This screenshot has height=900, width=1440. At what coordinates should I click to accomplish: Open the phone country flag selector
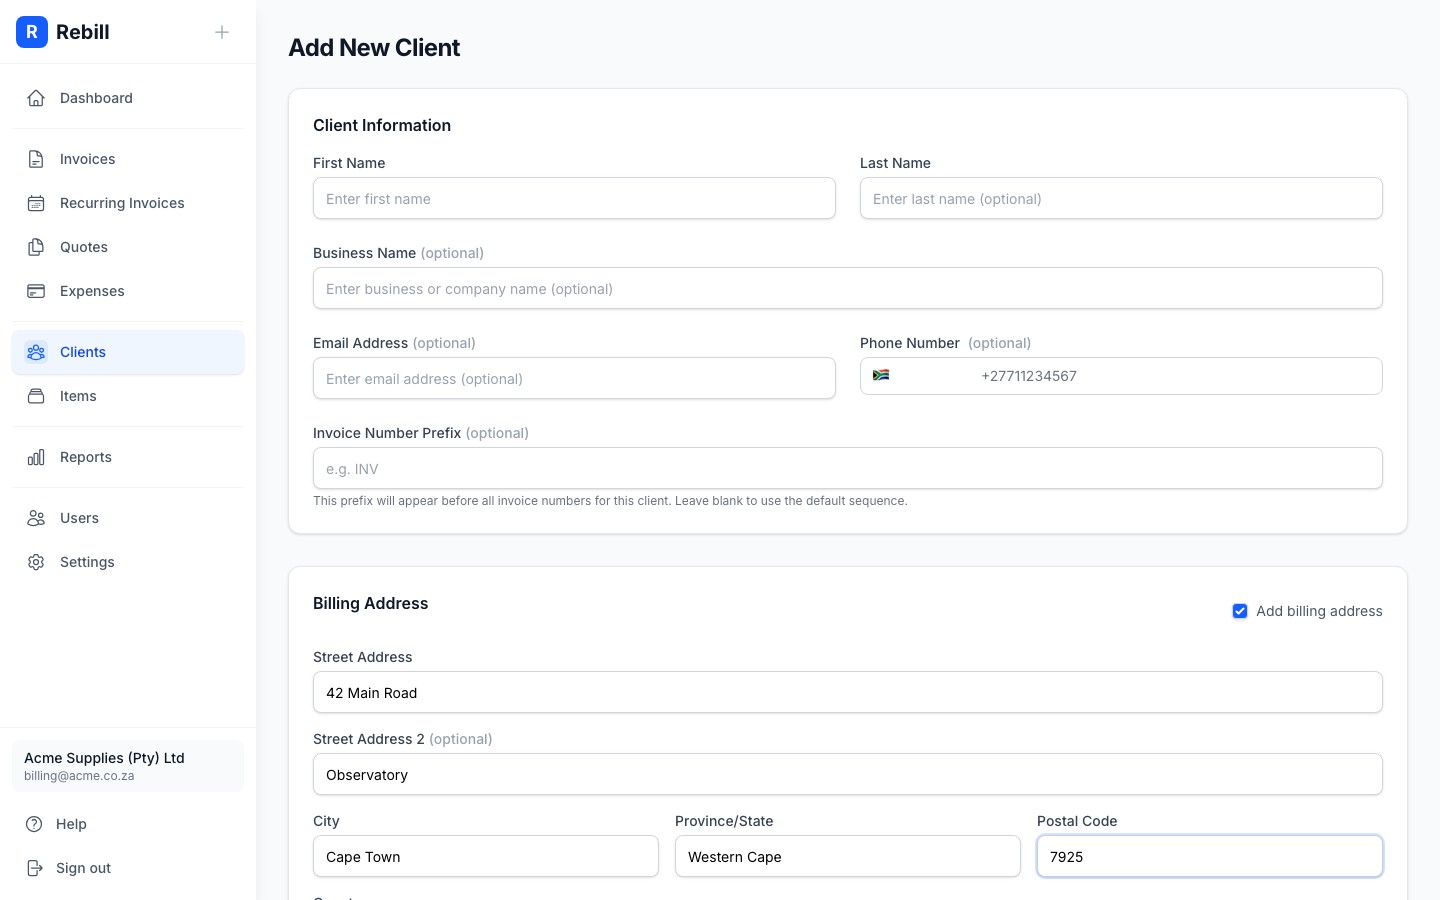point(882,375)
